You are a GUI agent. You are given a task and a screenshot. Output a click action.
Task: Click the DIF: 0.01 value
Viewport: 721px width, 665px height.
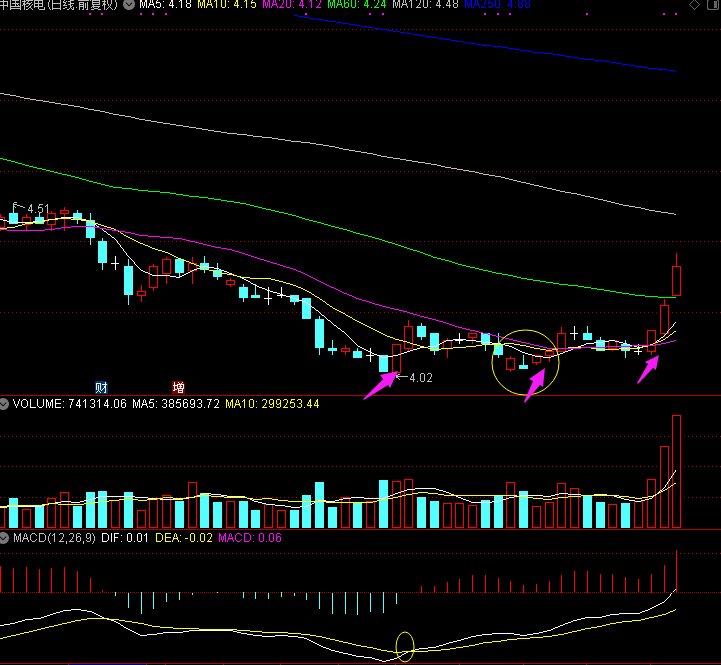click(x=125, y=538)
